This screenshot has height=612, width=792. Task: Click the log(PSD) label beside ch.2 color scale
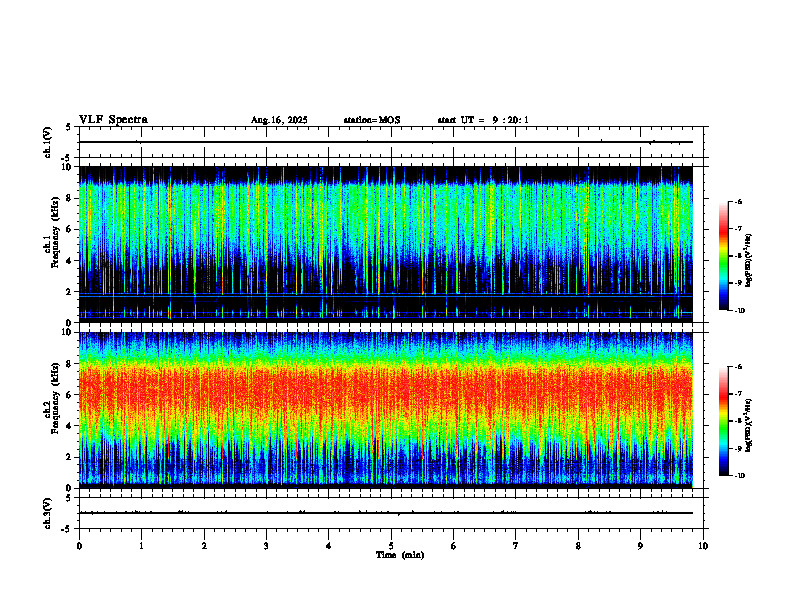coord(750,425)
